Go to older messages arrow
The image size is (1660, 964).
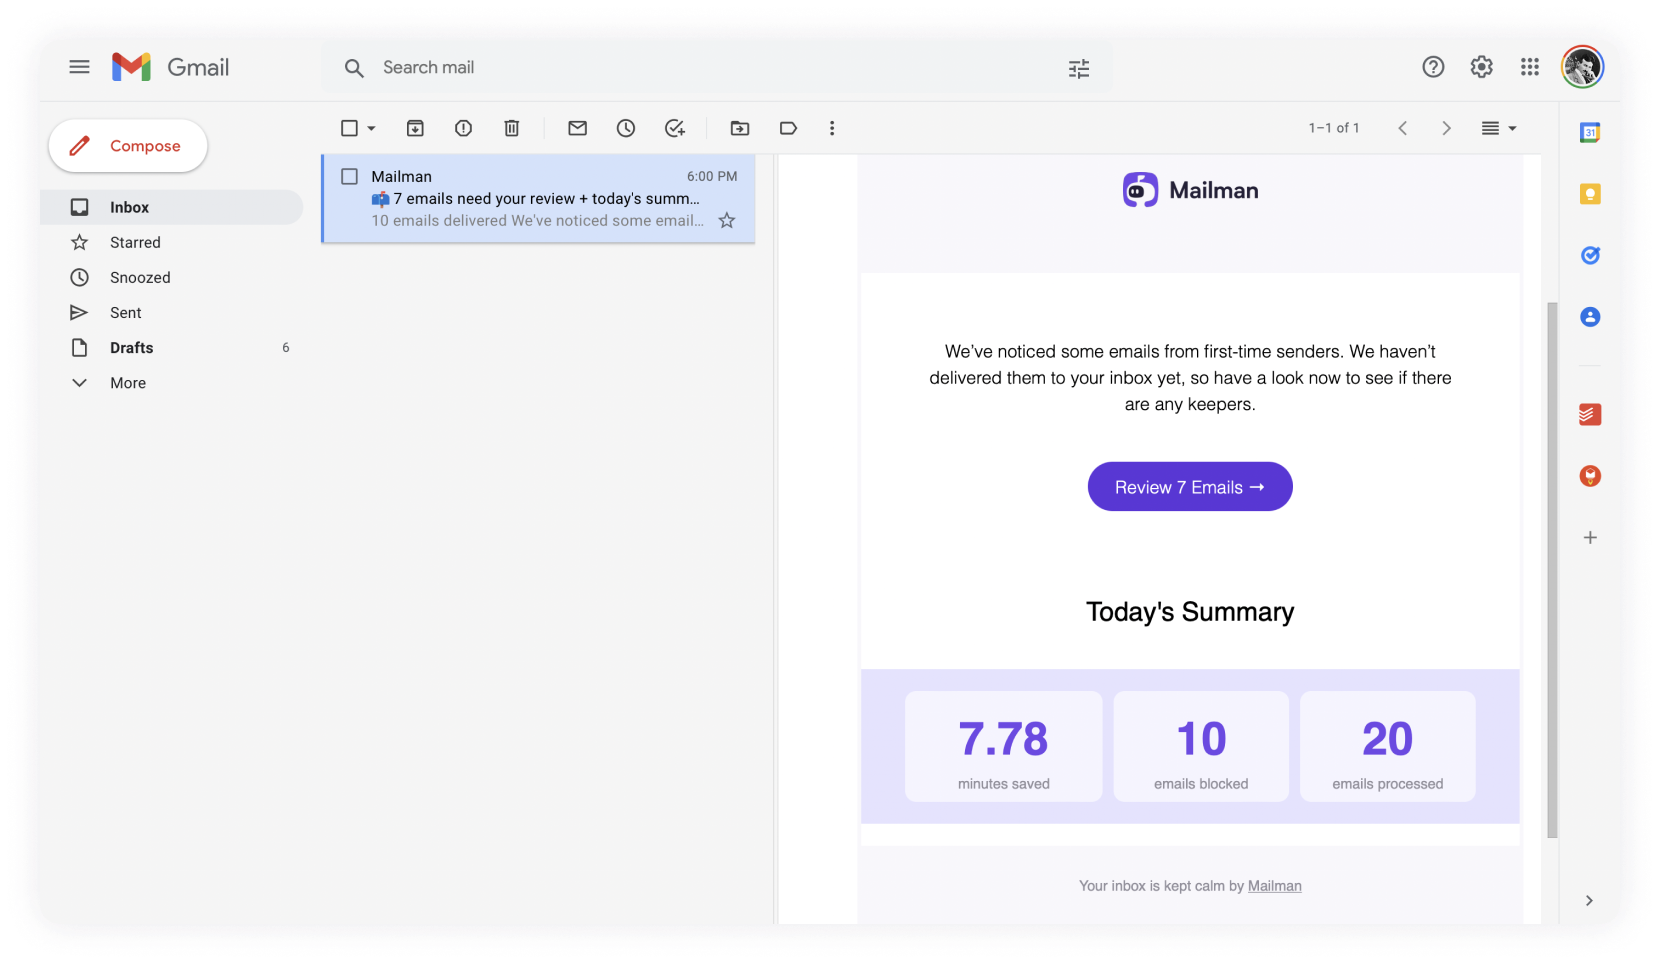pyautogui.click(x=1446, y=128)
